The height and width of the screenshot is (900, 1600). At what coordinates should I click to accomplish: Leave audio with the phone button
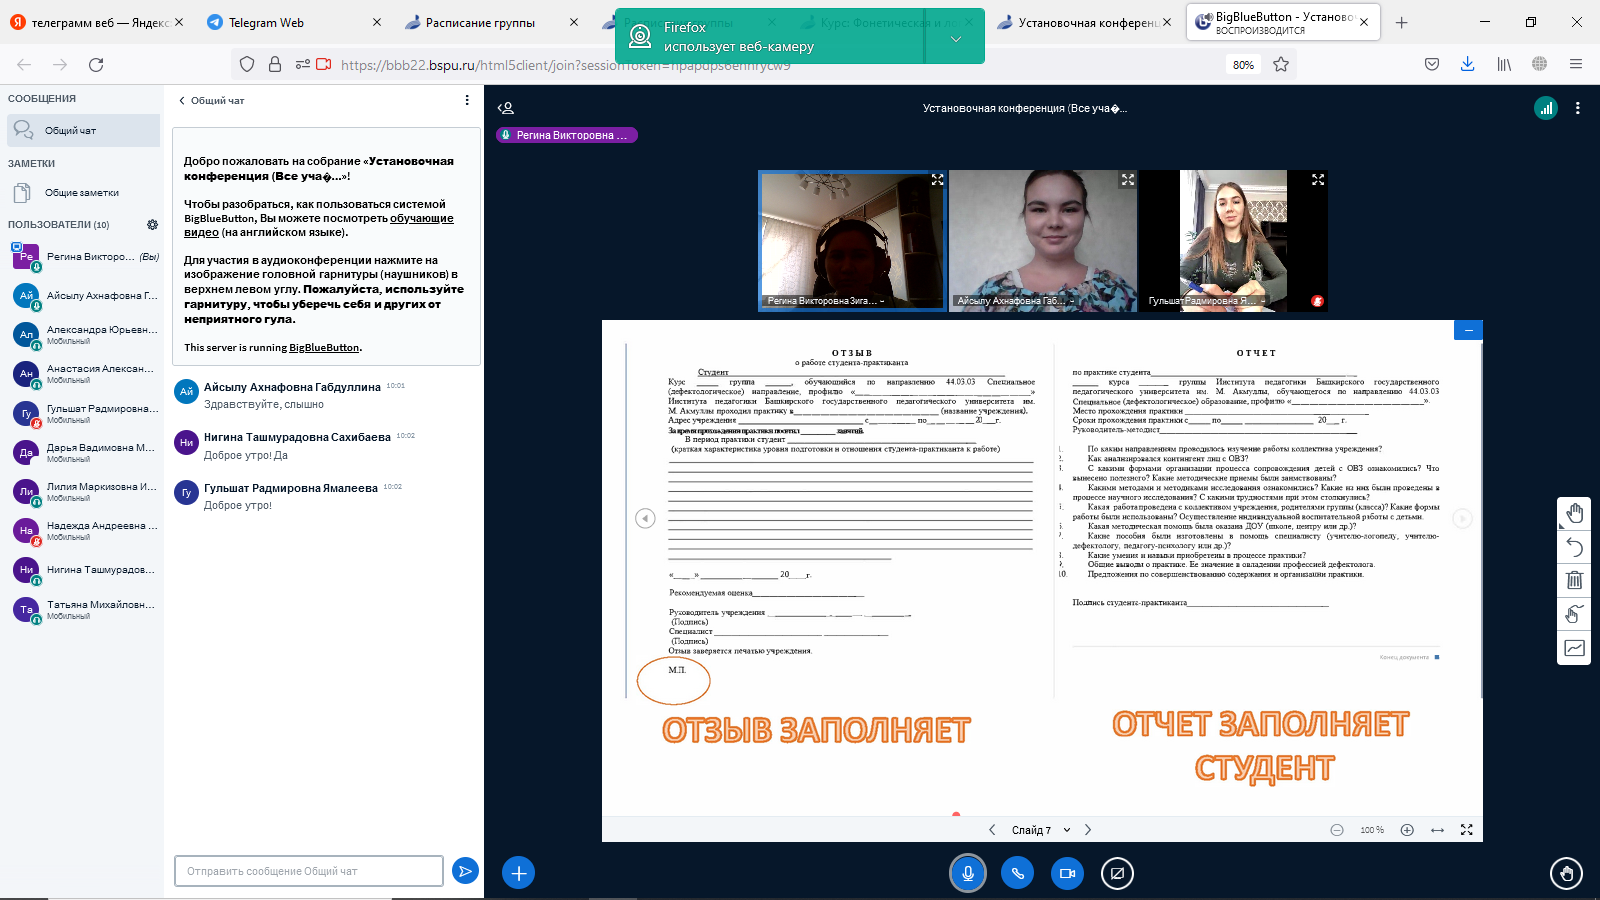coord(1017,873)
